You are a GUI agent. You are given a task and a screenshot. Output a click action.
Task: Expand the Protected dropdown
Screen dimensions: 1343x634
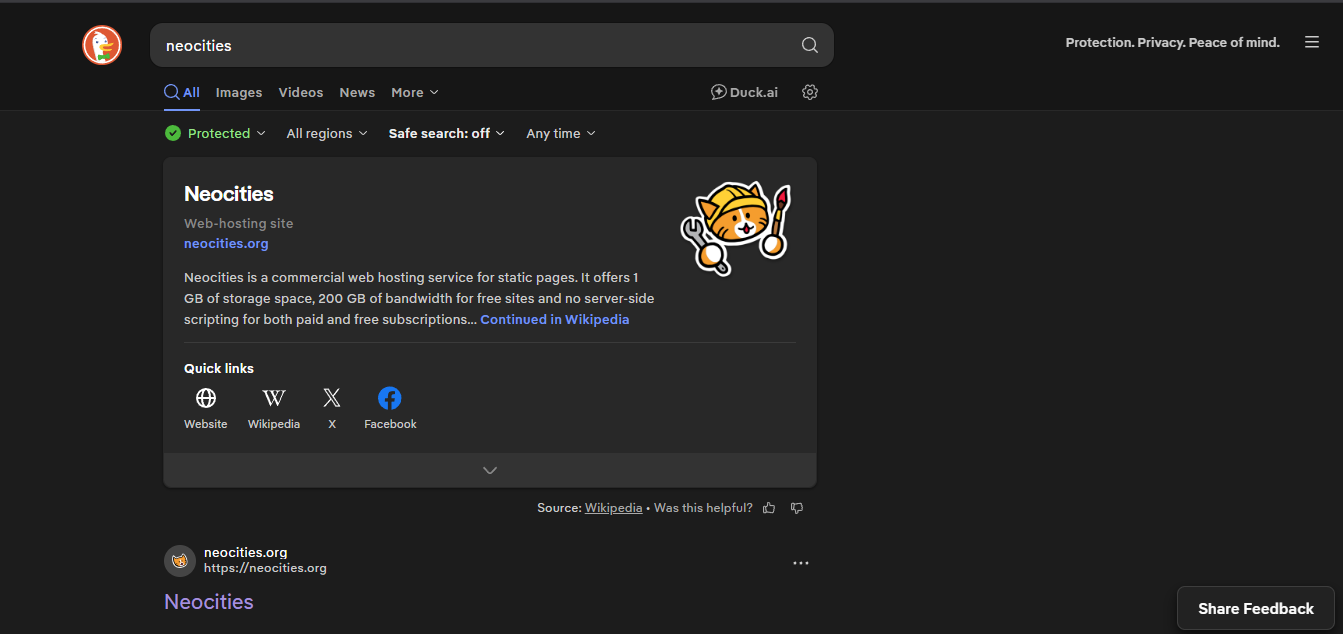216,133
